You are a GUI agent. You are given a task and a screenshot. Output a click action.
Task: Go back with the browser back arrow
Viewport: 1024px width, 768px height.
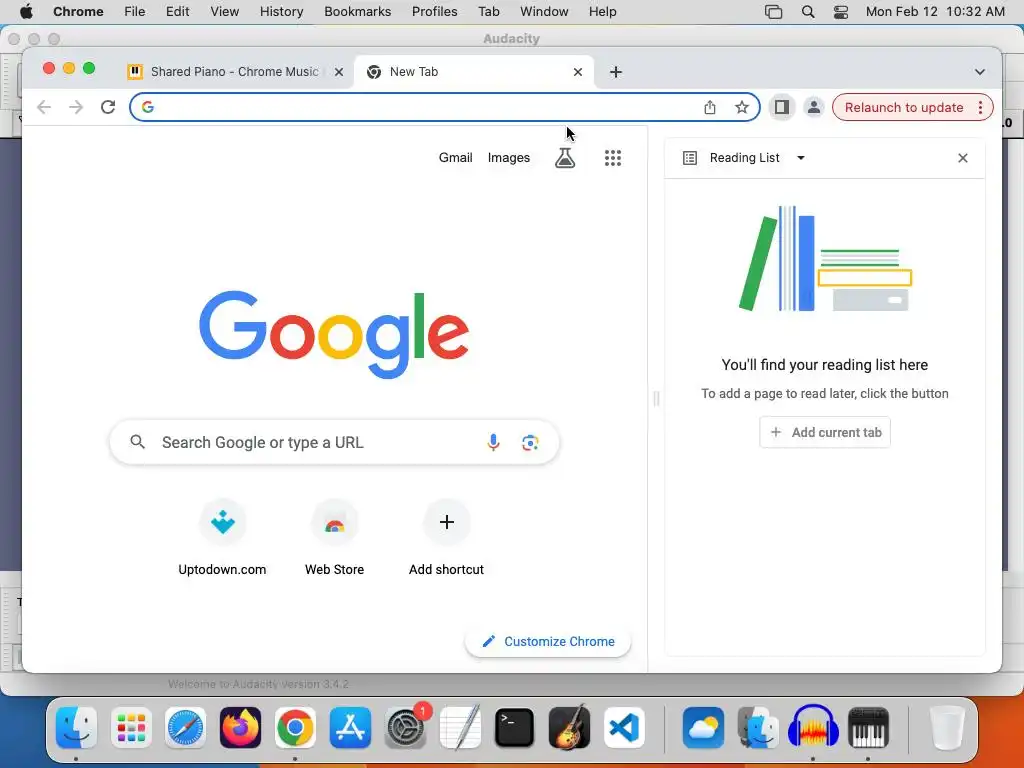[x=44, y=107]
